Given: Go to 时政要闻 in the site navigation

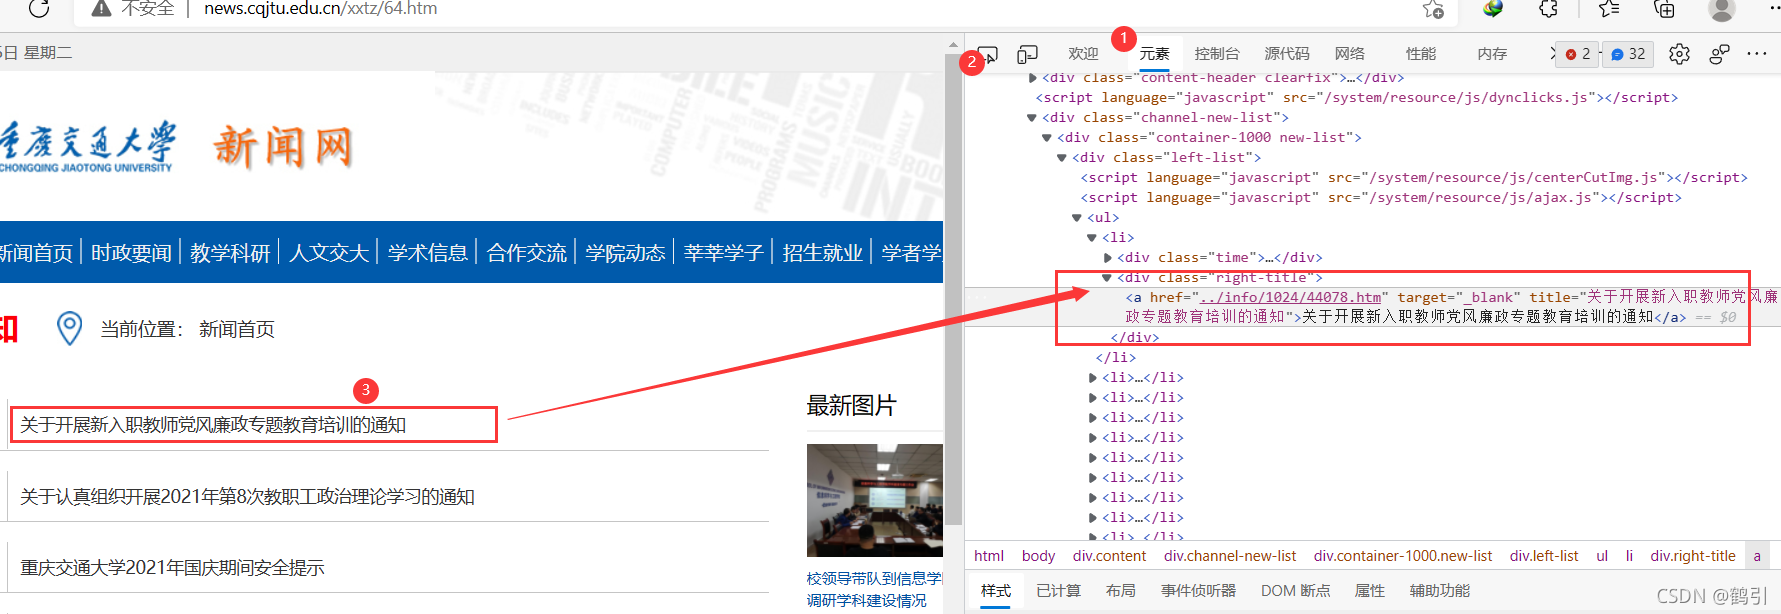Looking at the screenshot, I should coord(132,253).
